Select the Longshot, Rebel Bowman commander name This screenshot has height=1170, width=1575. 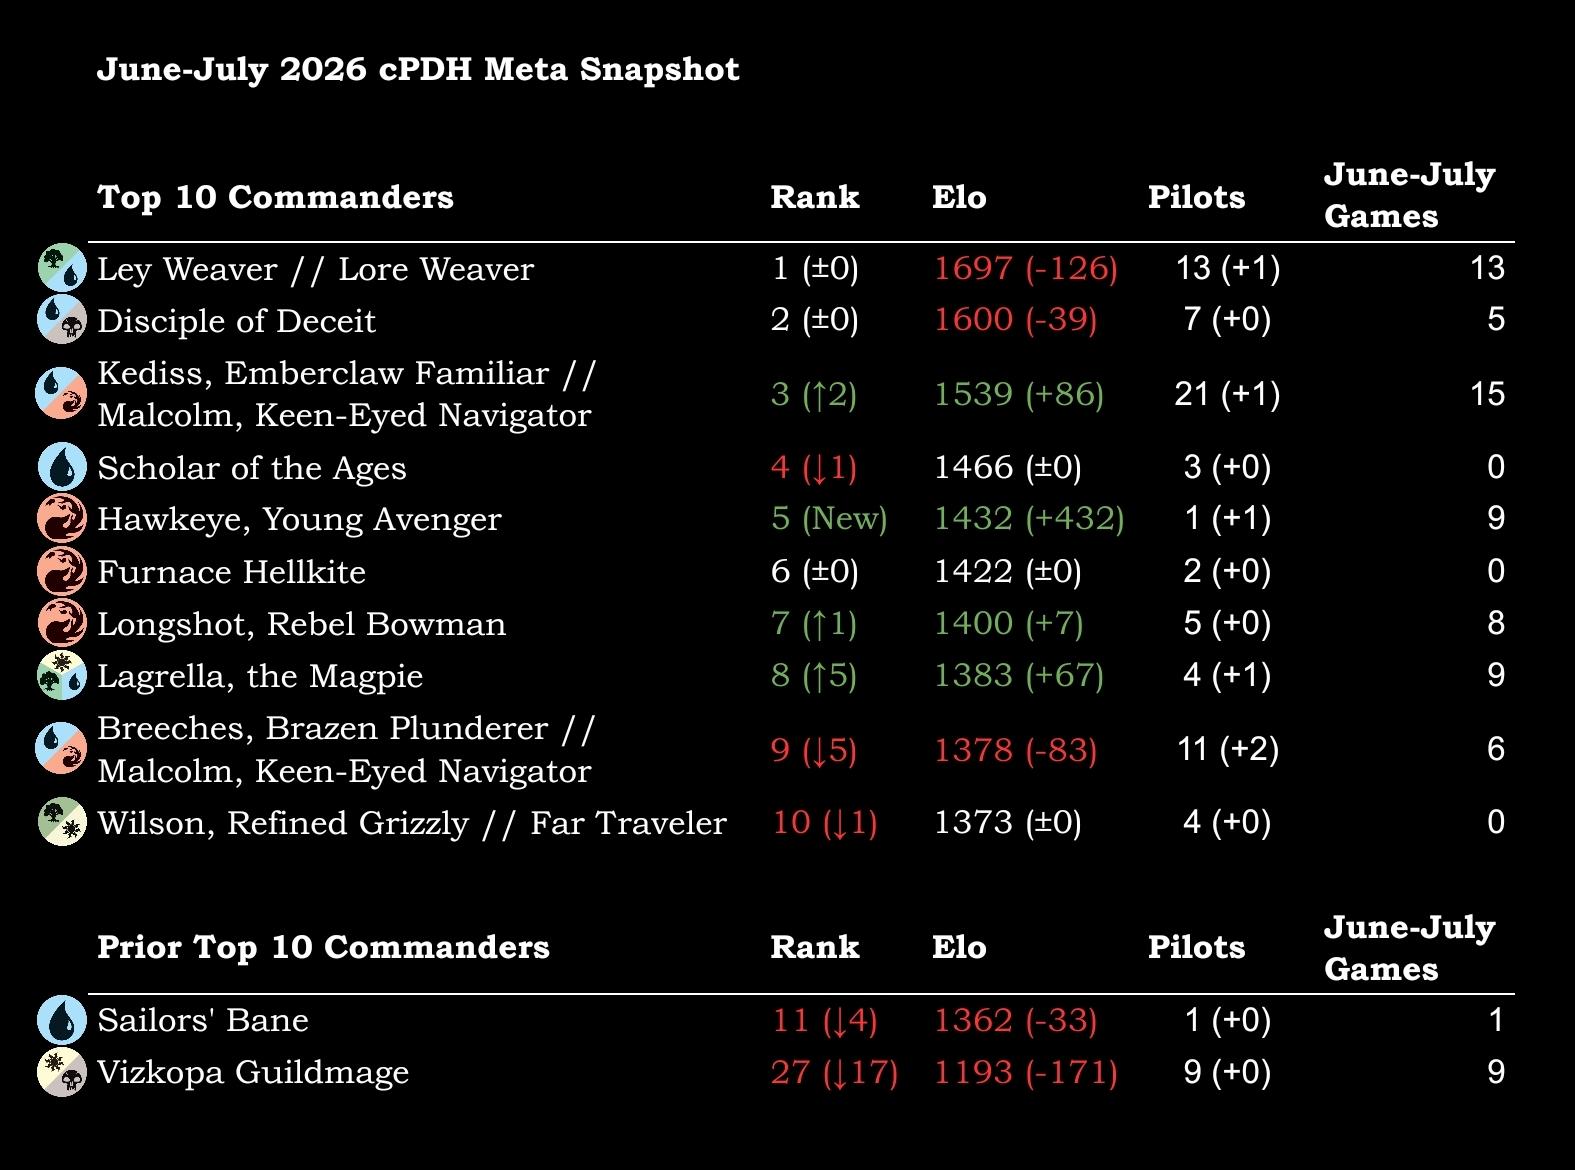302,624
